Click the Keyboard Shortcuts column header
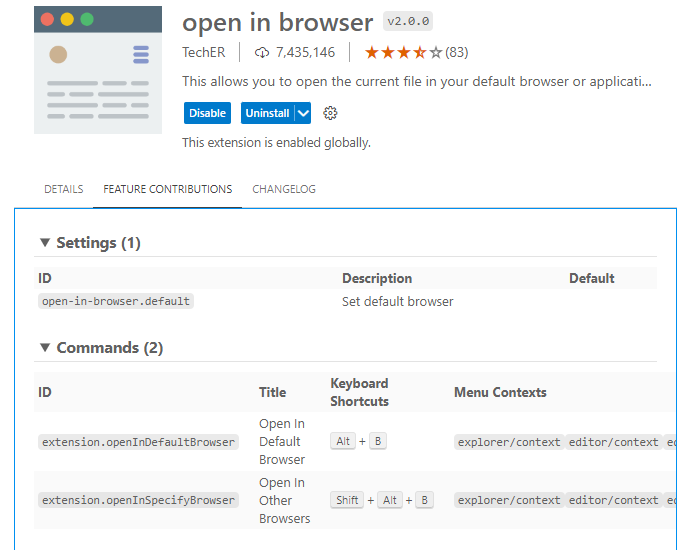683x550 pixels. coord(359,392)
